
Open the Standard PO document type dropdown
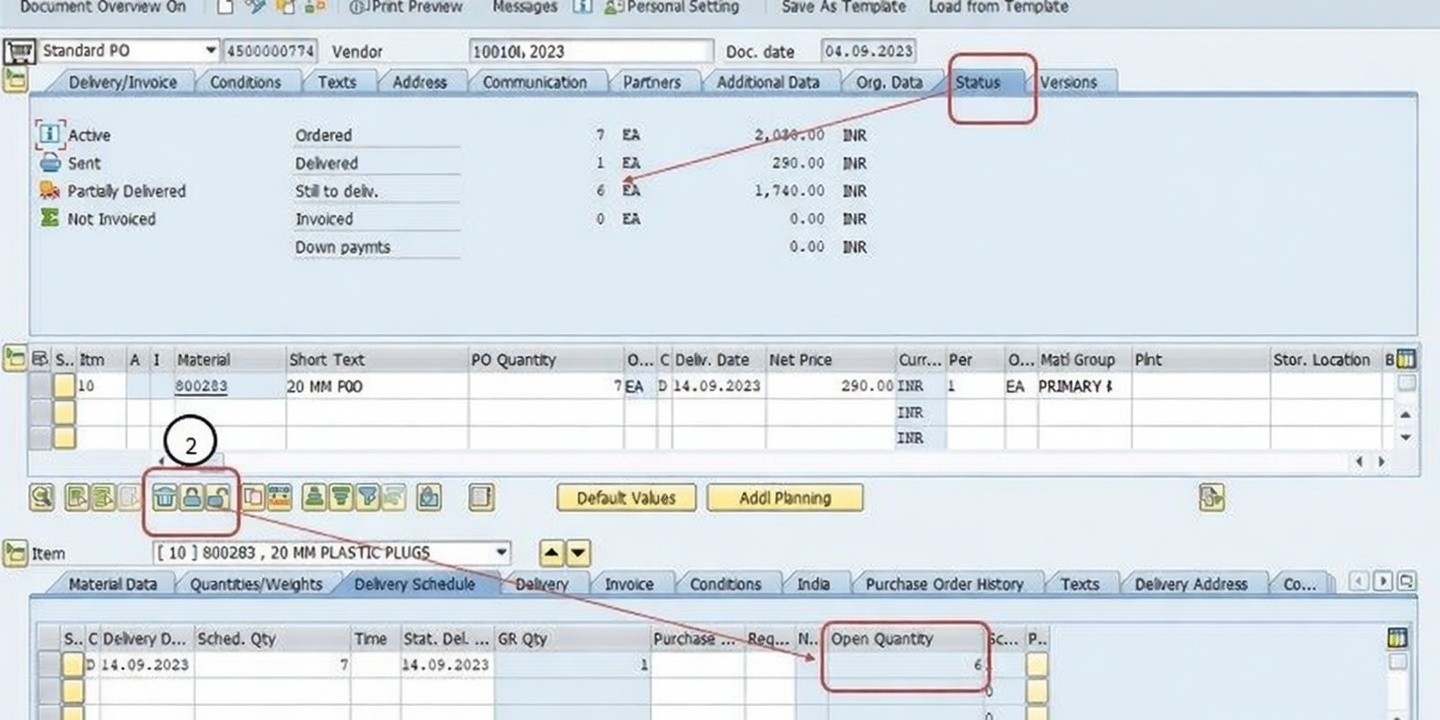point(210,51)
